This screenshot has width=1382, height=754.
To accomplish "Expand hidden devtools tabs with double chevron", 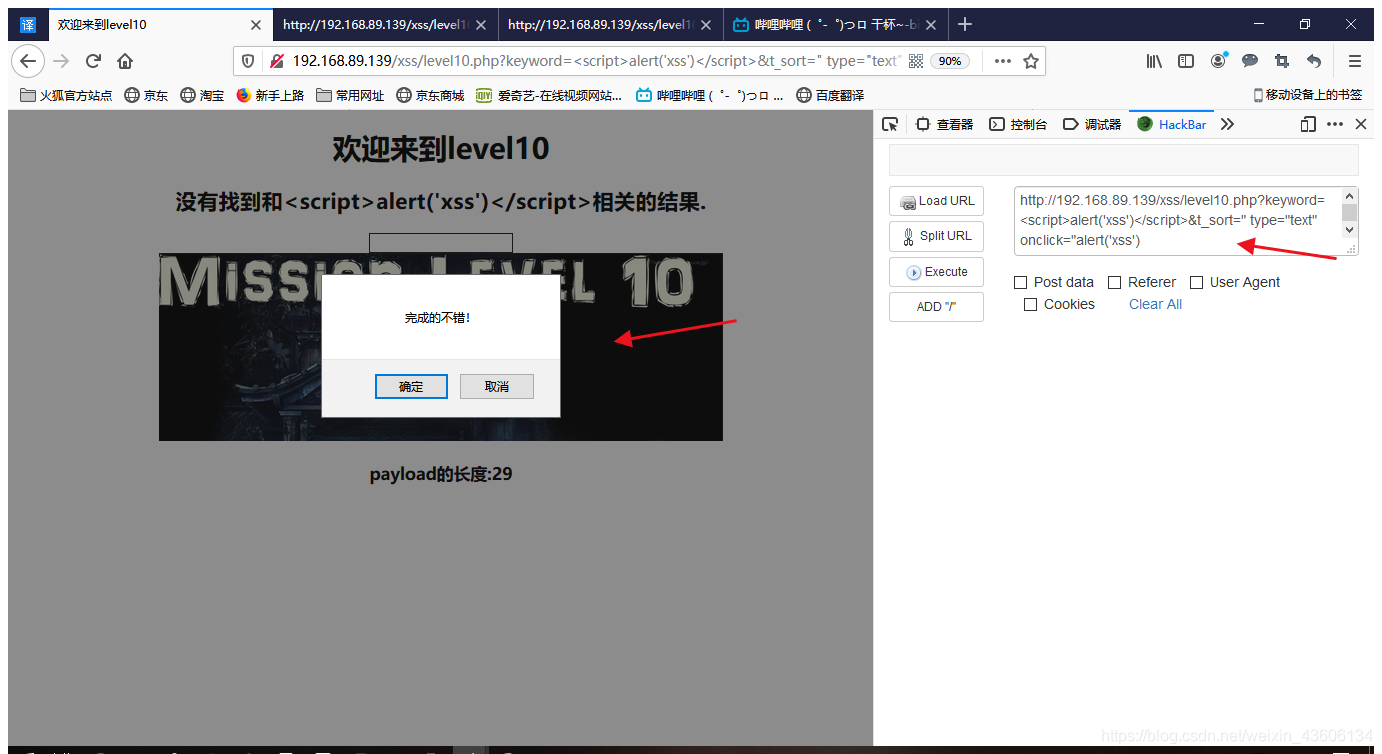I will tap(1227, 124).
